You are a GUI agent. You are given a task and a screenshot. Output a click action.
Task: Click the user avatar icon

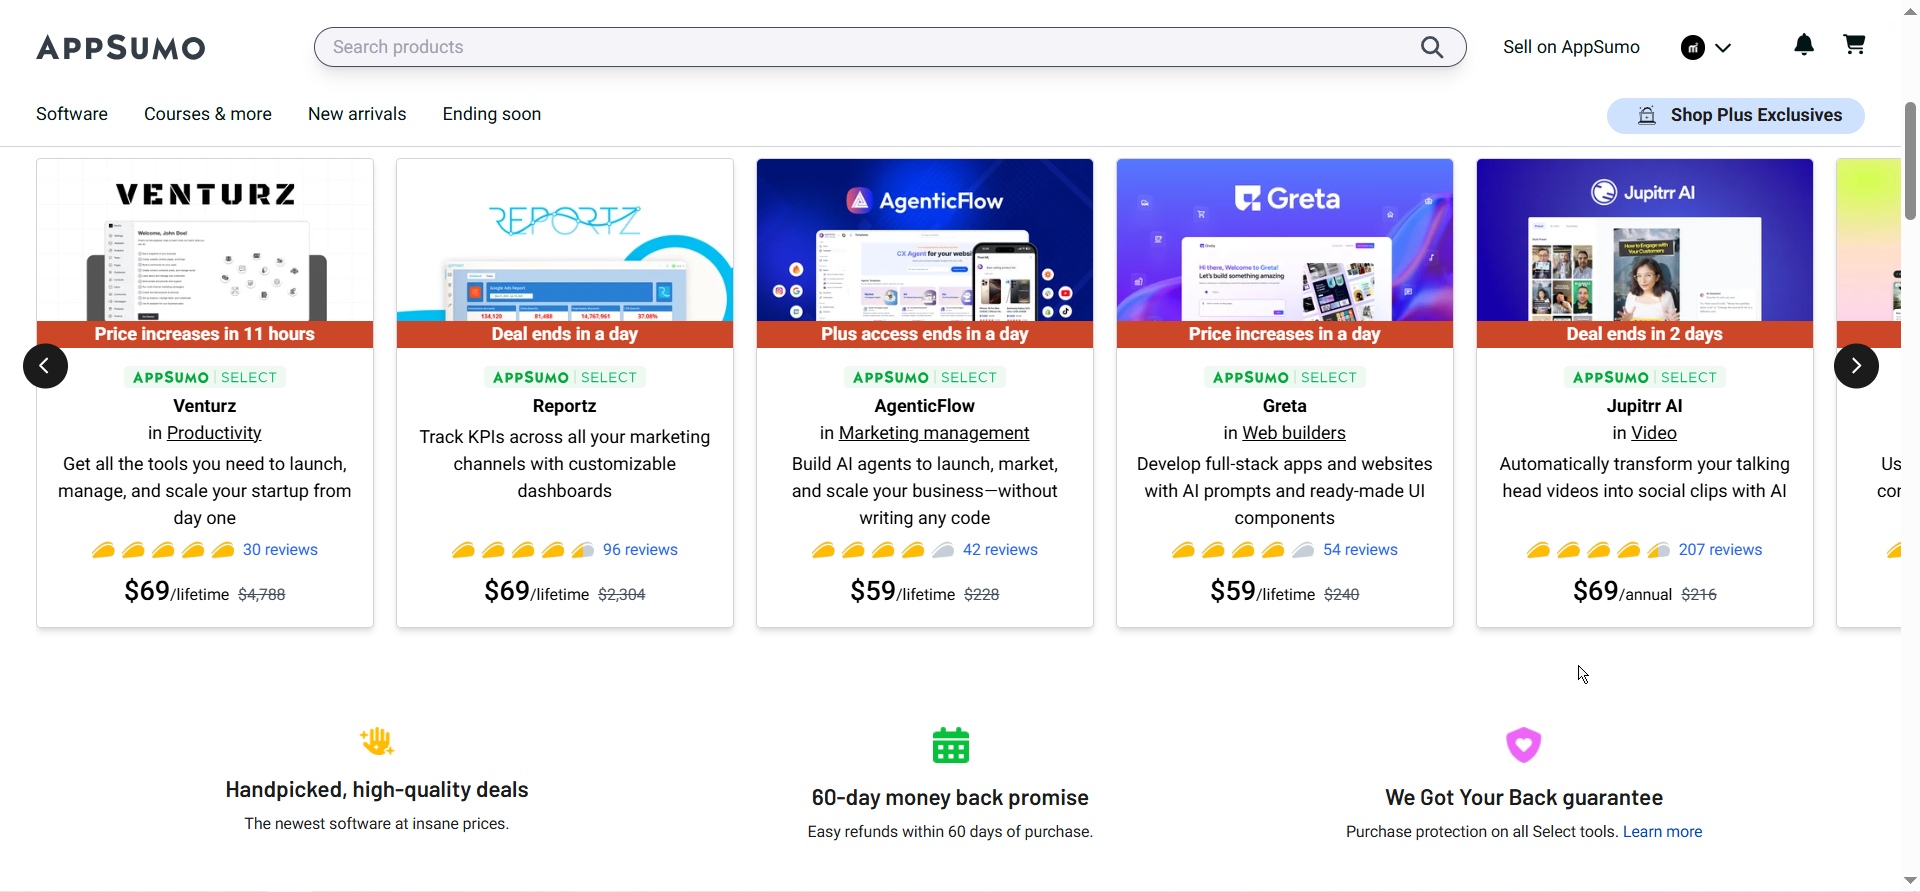tap(1692, 47)
